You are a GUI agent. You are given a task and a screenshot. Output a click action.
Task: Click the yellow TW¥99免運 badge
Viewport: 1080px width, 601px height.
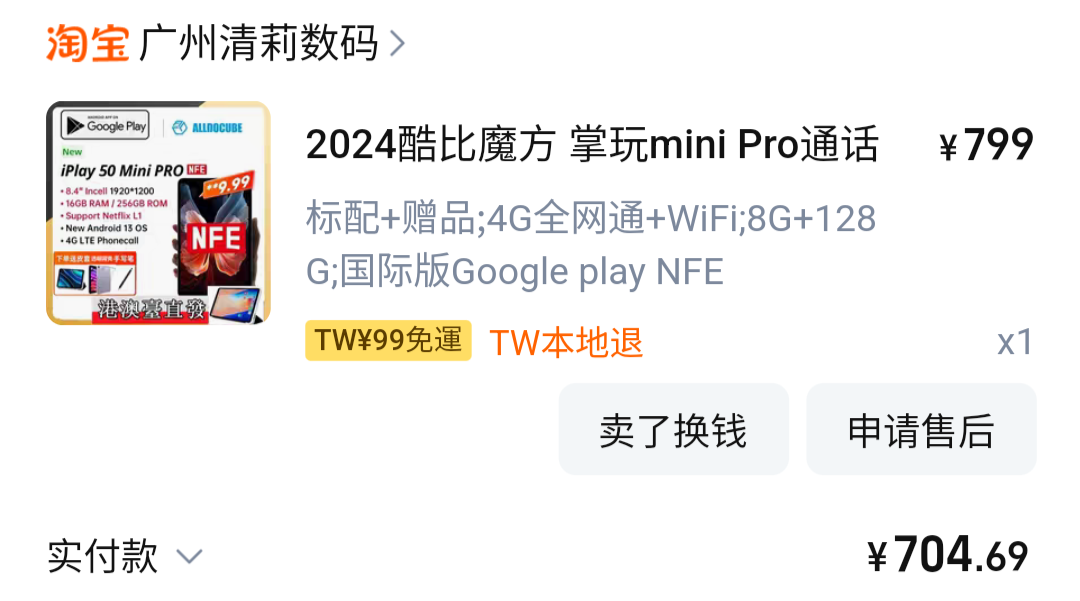tap(388, 340)
